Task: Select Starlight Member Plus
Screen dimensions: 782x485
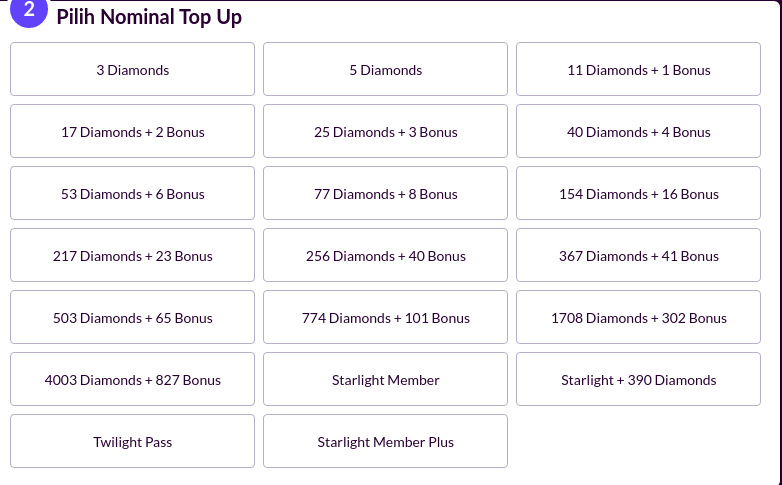Action: click(x=386, y=442)
